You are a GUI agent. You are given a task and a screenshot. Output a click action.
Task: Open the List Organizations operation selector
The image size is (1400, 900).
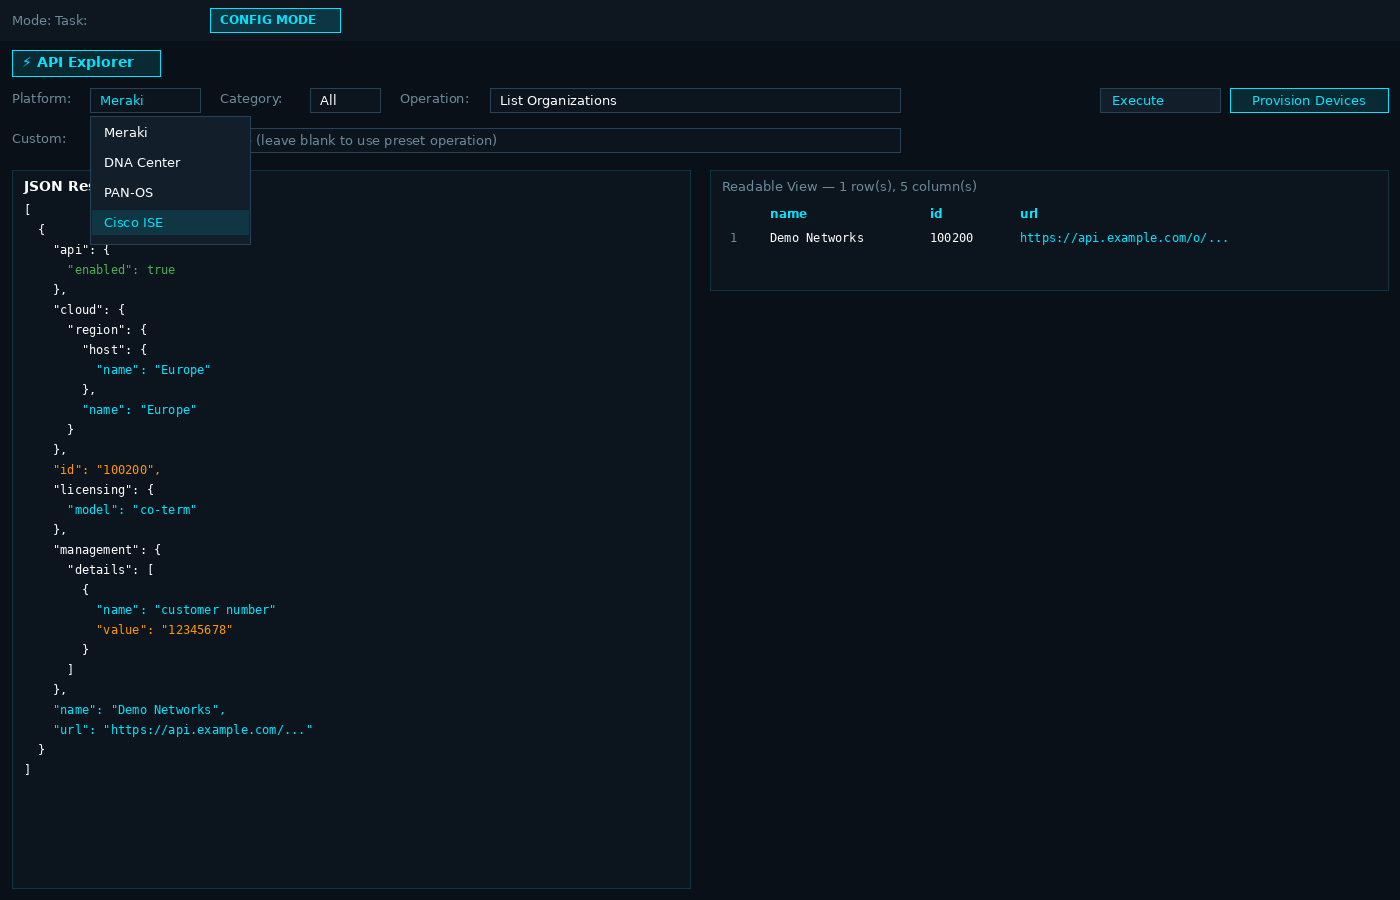pos(695,100)
